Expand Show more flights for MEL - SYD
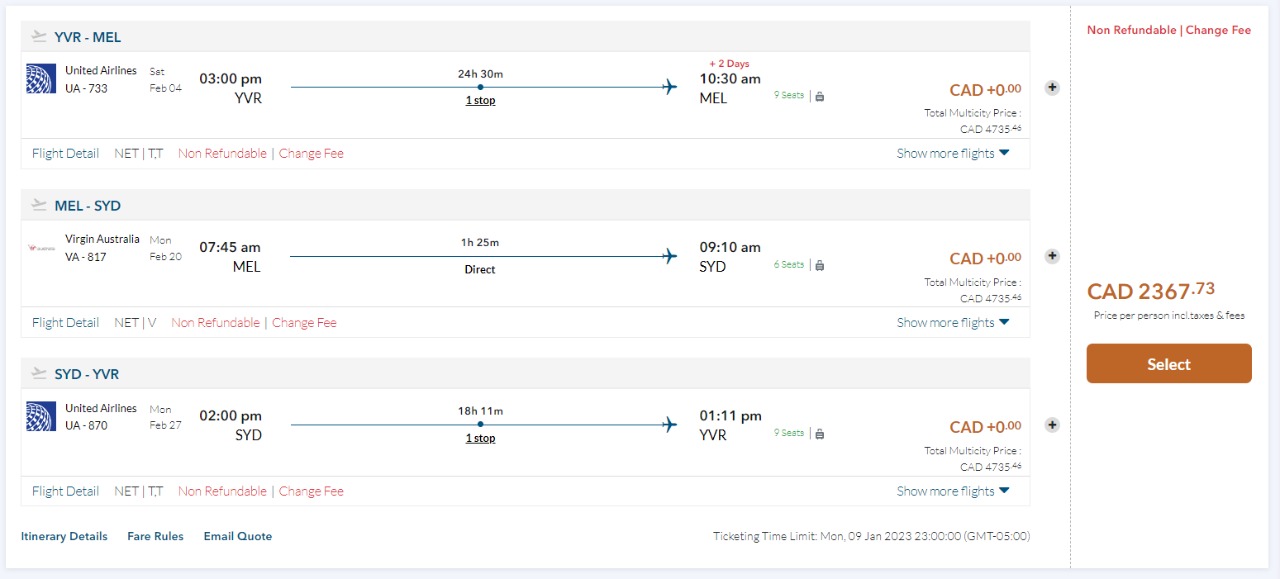The width and height of the screenshot is (1280, 579). pos(953,323)
